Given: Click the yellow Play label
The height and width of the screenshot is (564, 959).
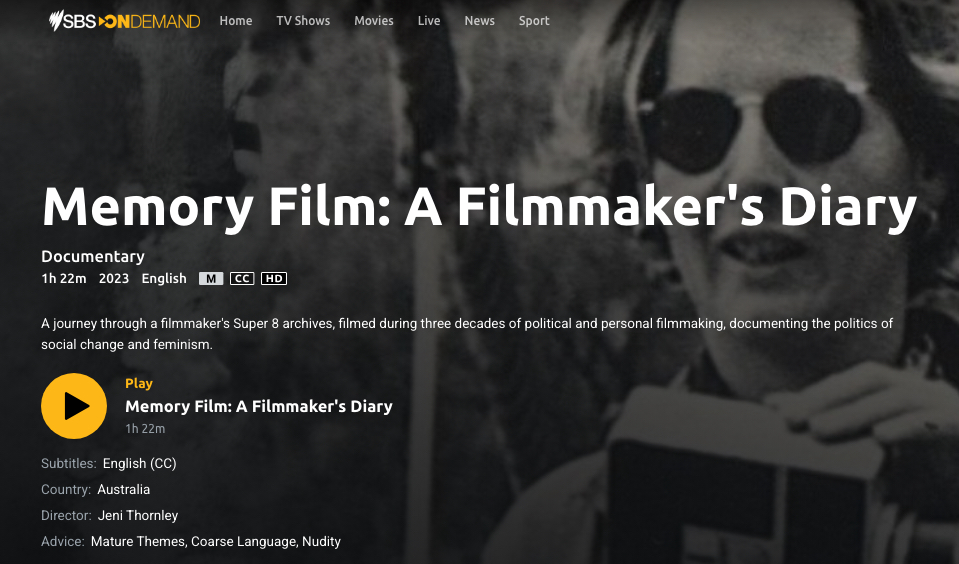Looking at the screenshot, I should (139, 384).
